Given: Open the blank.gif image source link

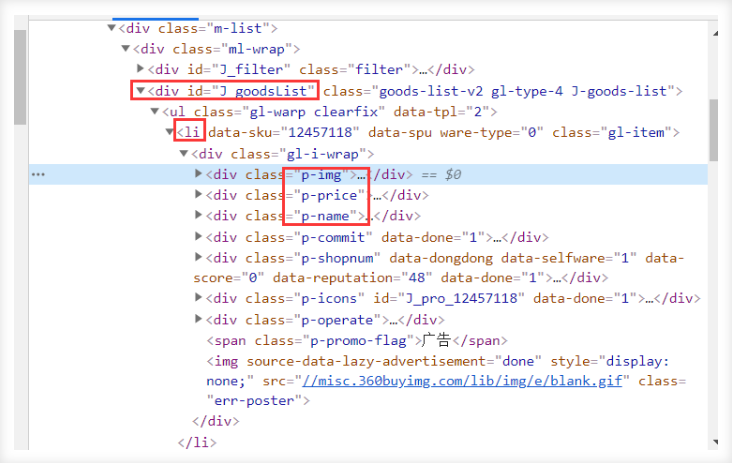Looking at the screenshot, I should [x=462, y=381].
